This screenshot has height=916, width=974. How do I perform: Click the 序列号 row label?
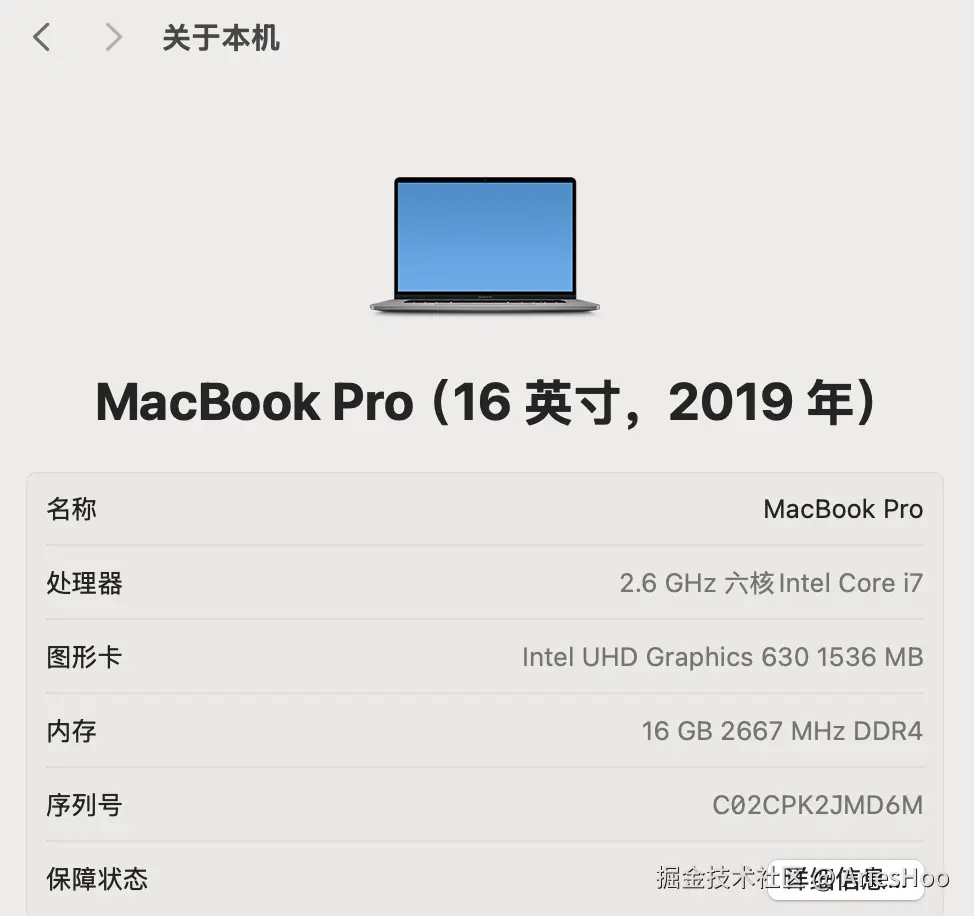tap(84, 805)
